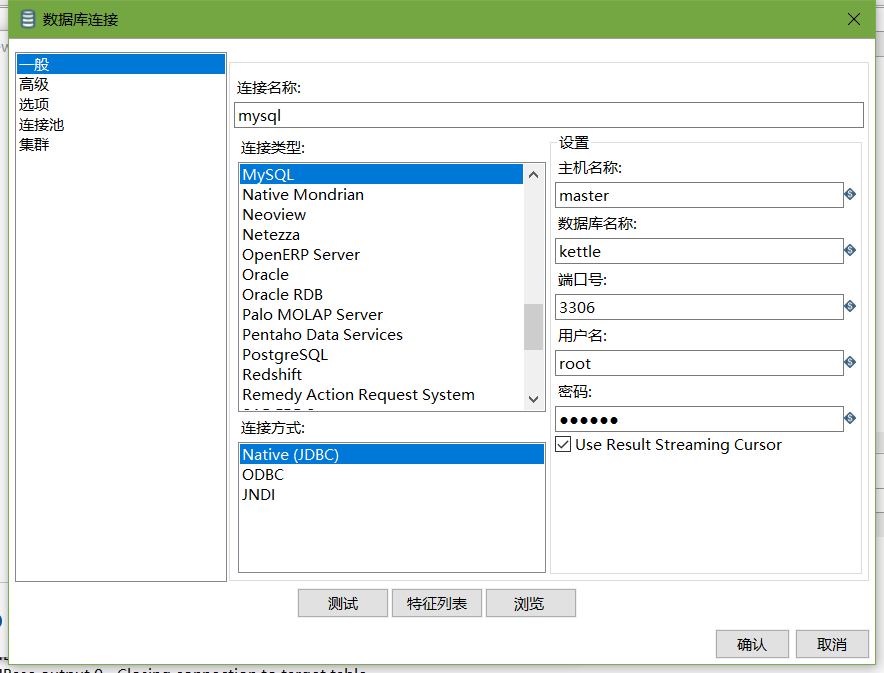Click variable icon beside host name field
The image size is (884, 673).
[850, 194]
